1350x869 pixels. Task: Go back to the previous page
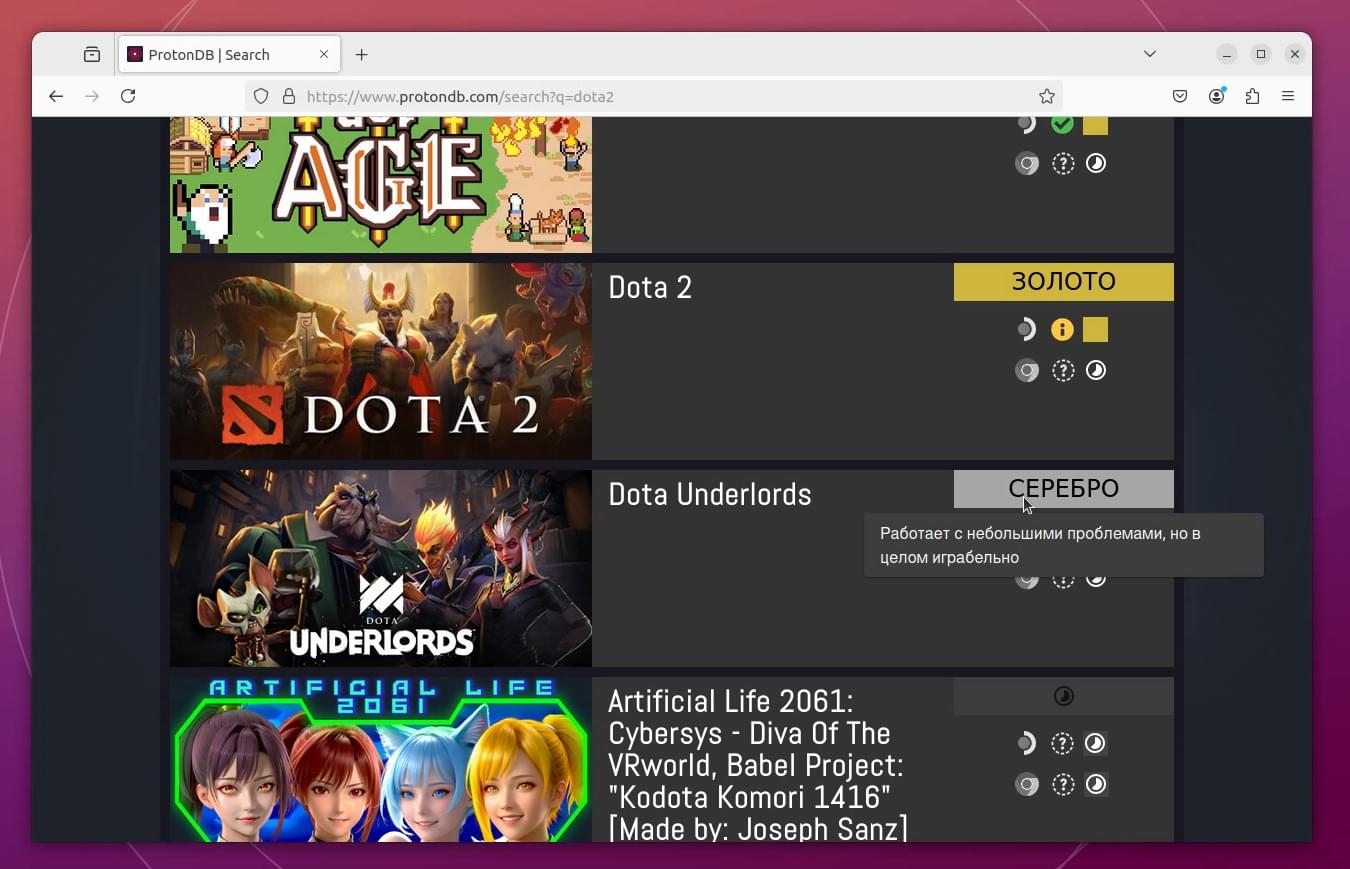pos(56,96)
